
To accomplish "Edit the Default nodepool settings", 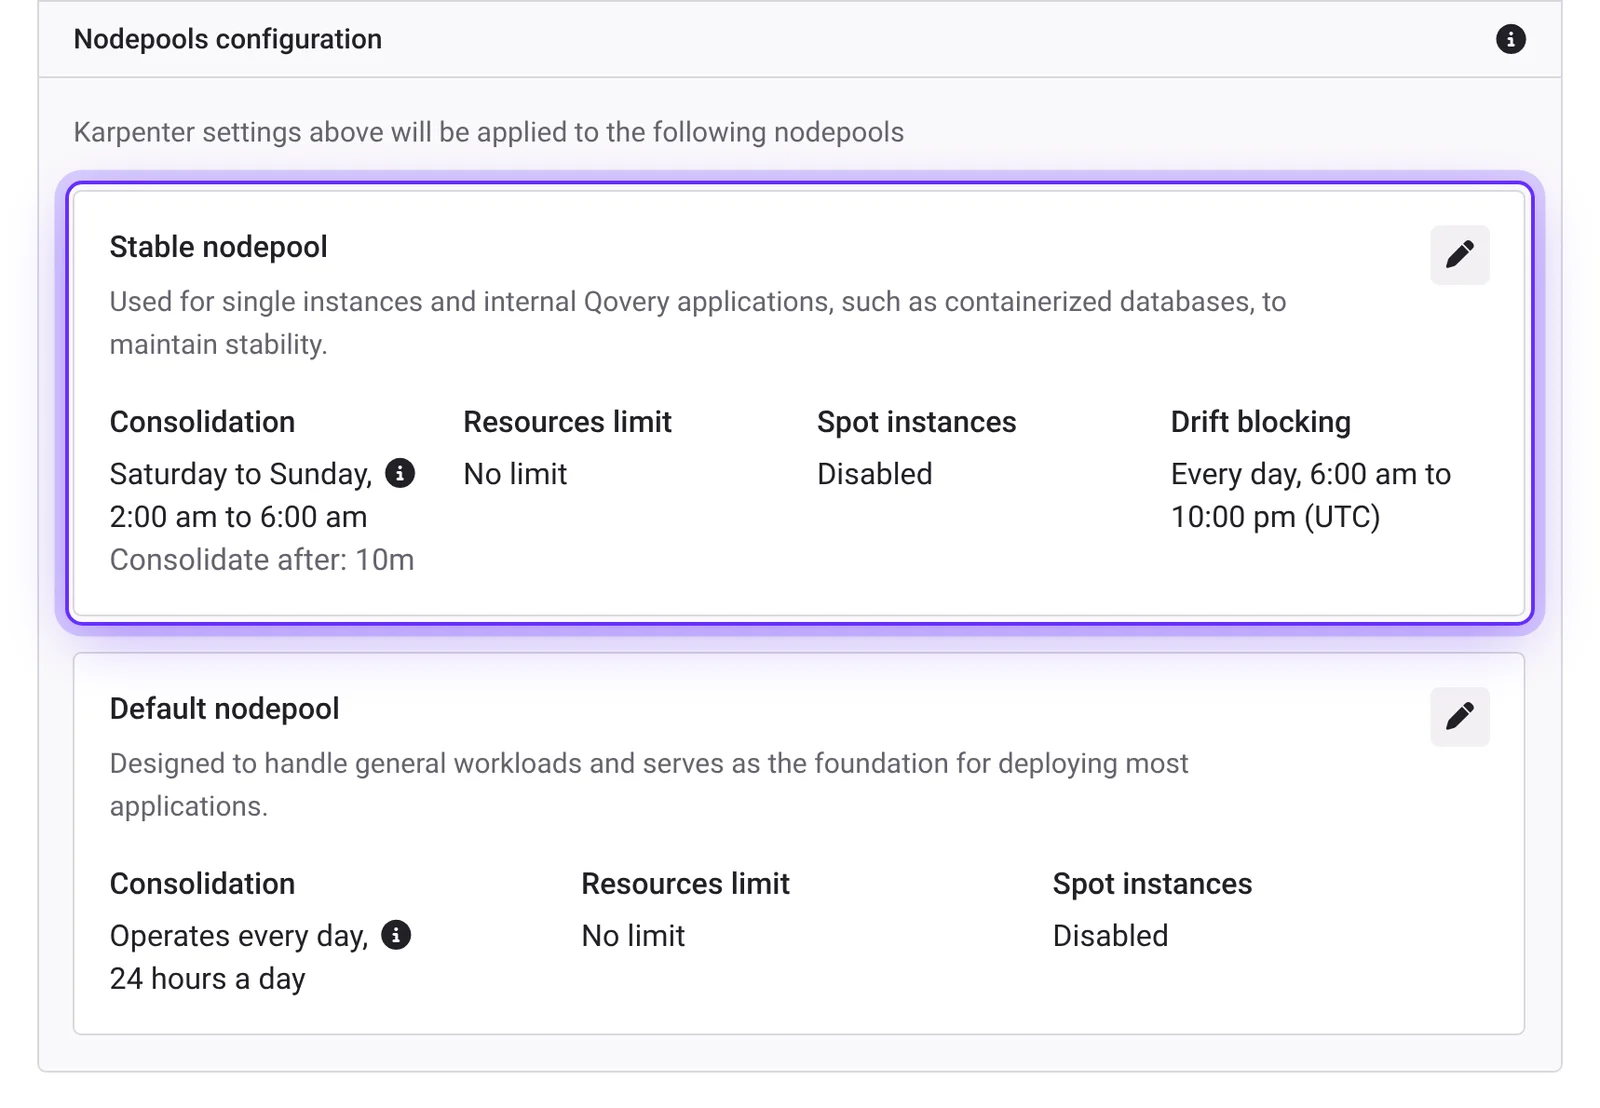I will pyautogui.click(x=1459, y=717).
